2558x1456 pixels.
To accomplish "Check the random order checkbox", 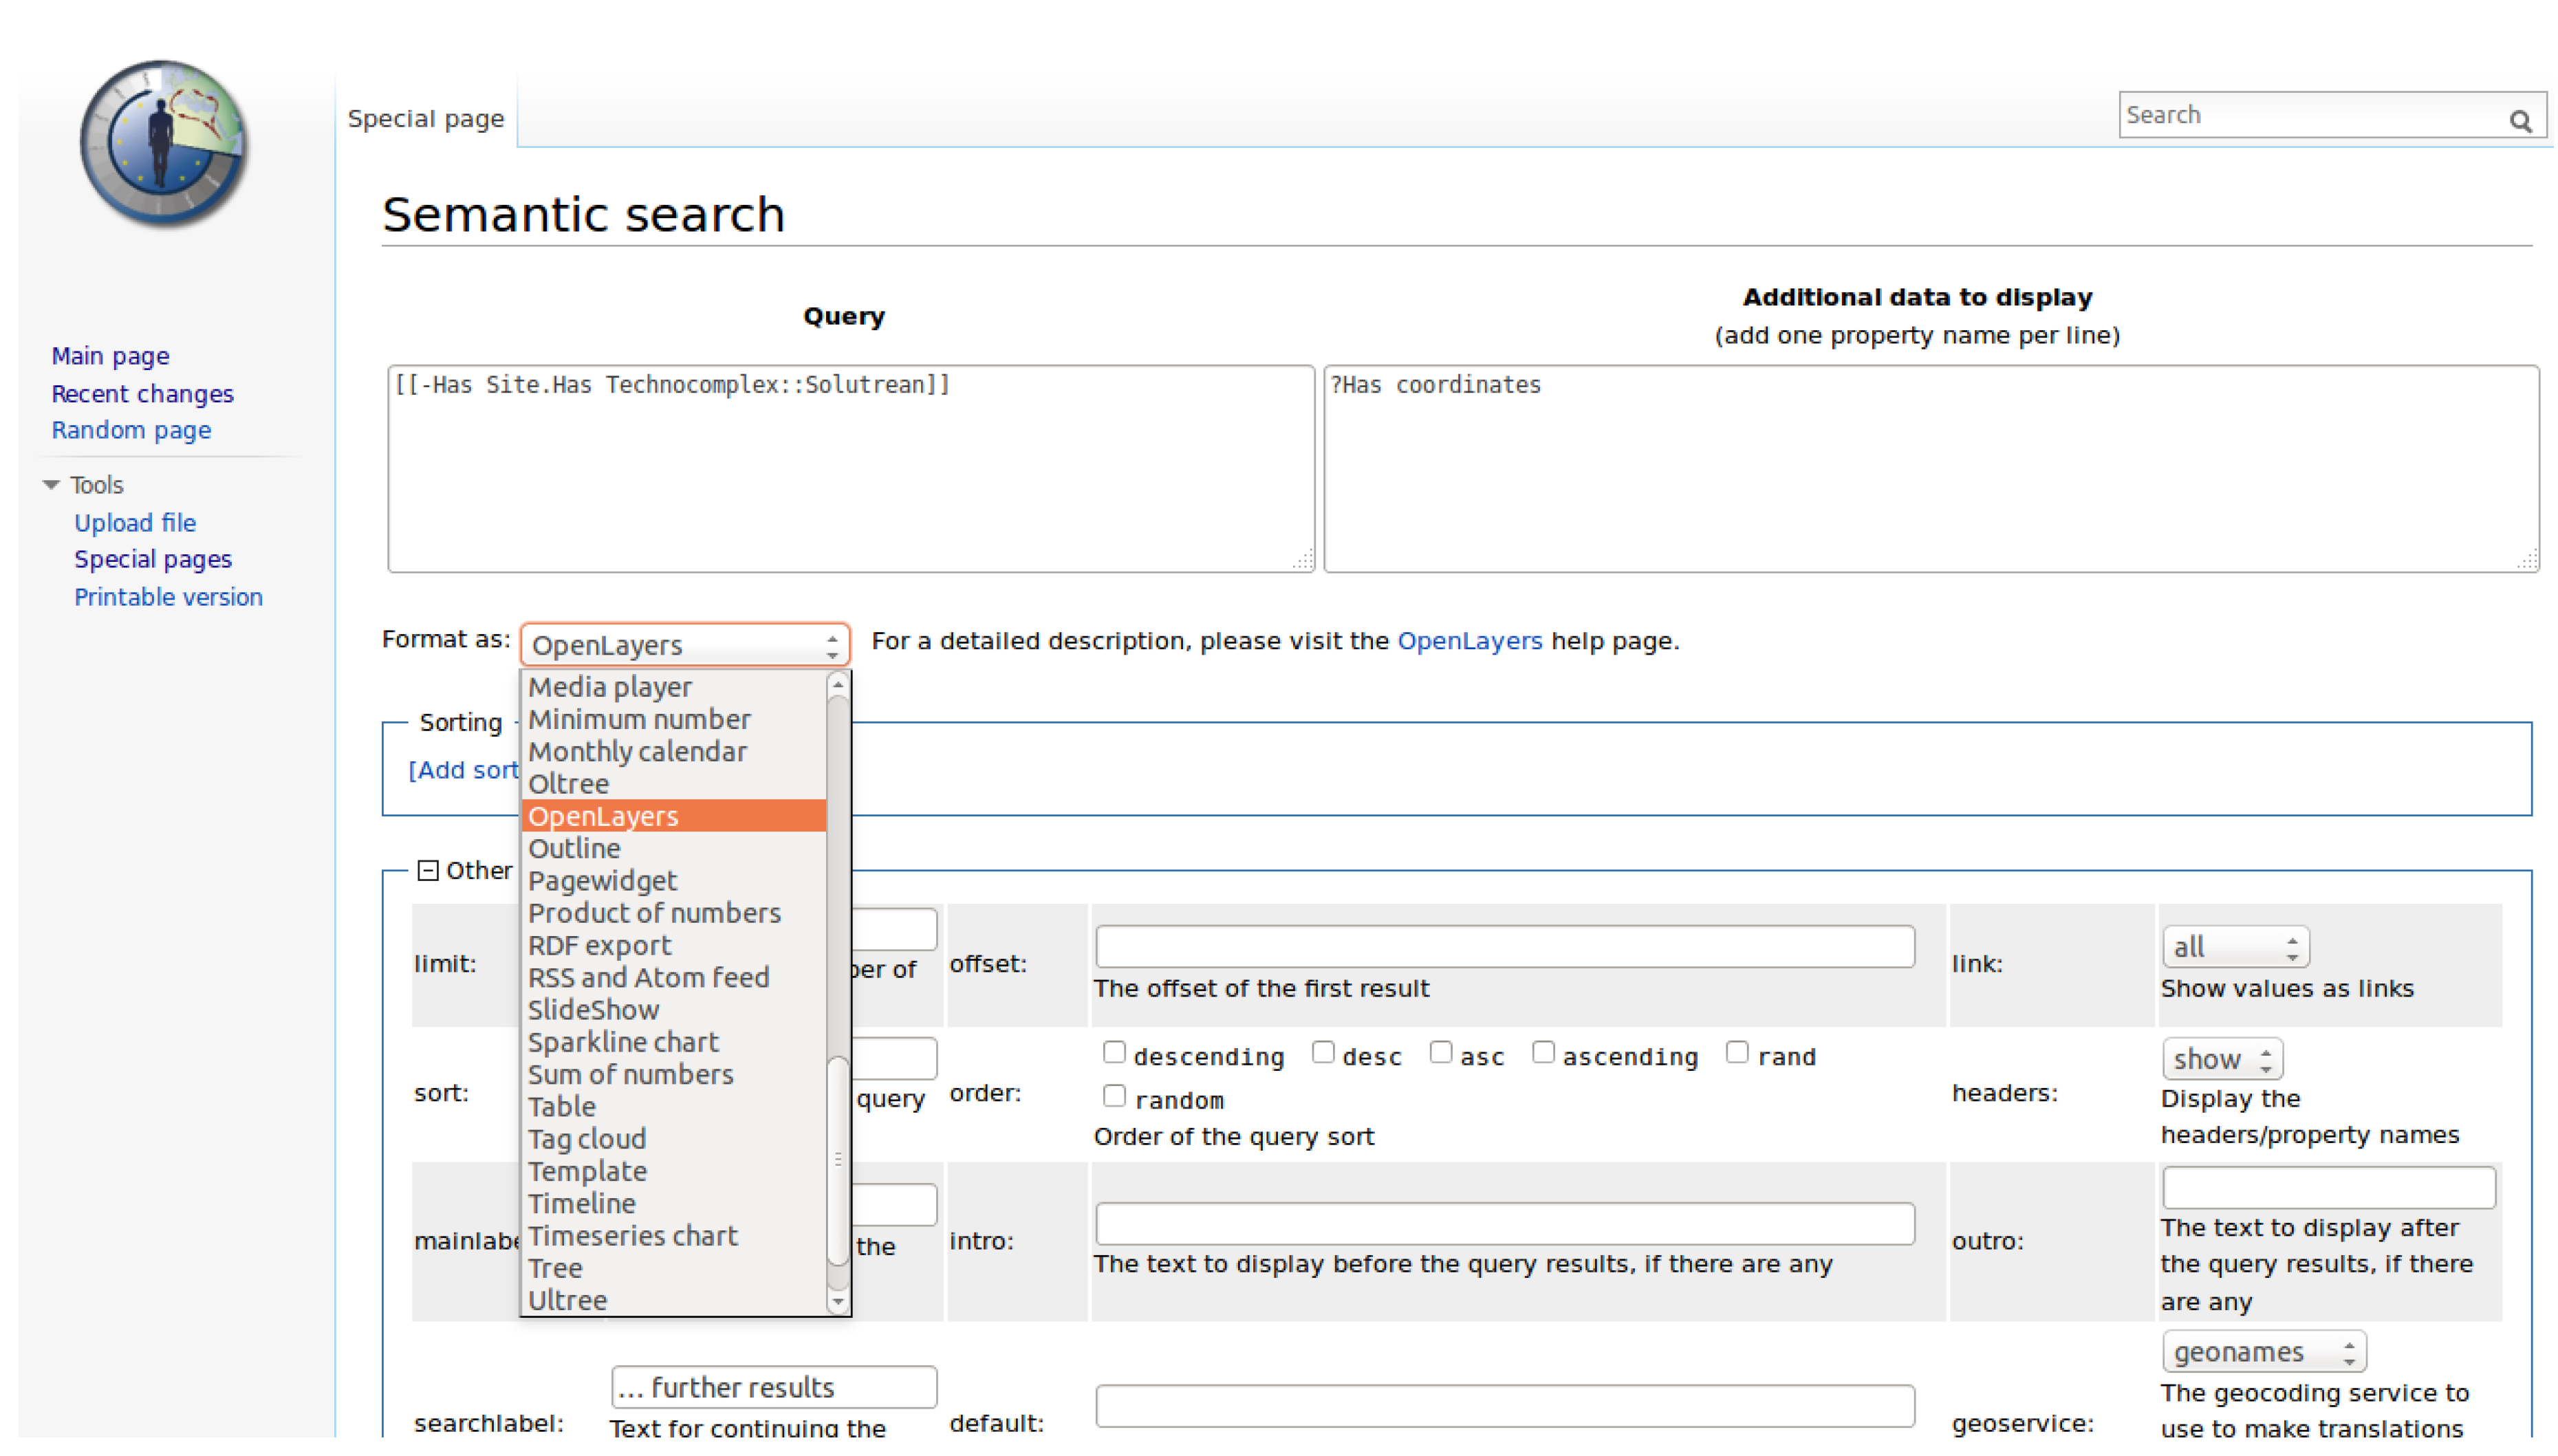I will pos(1114,1096).
